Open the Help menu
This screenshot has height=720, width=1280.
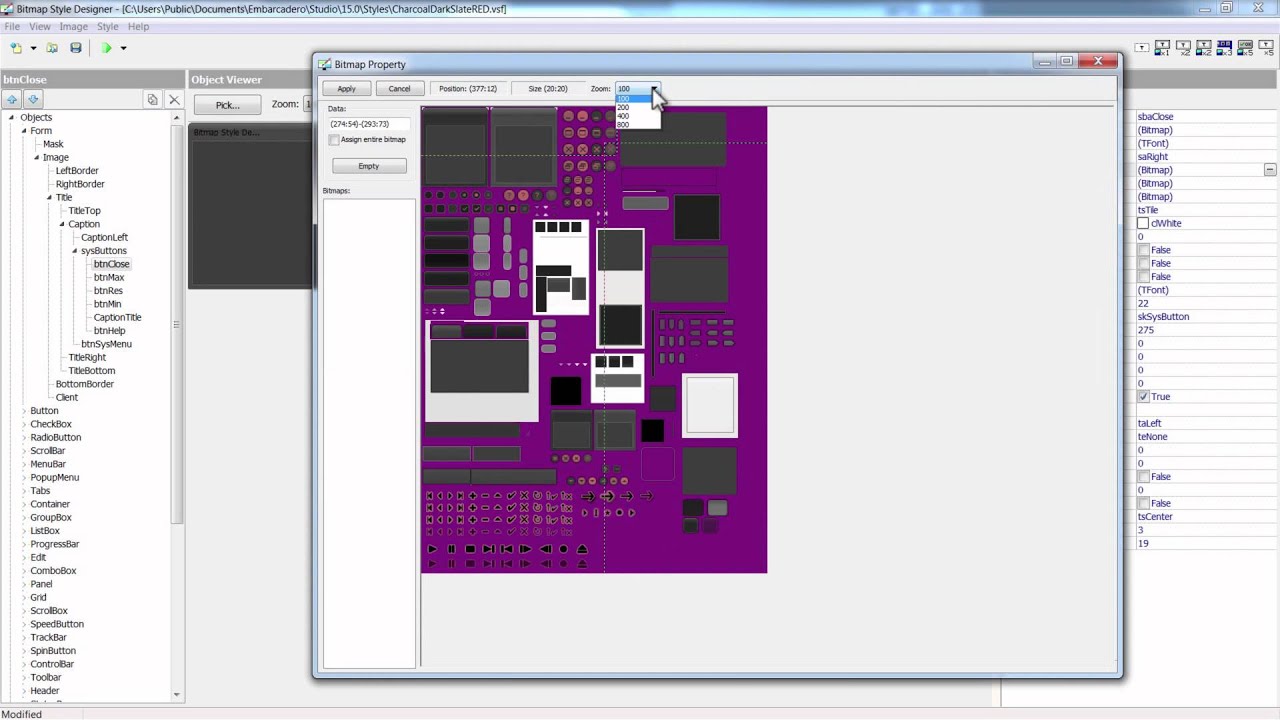pyautogui.click(x=138, y=26)
